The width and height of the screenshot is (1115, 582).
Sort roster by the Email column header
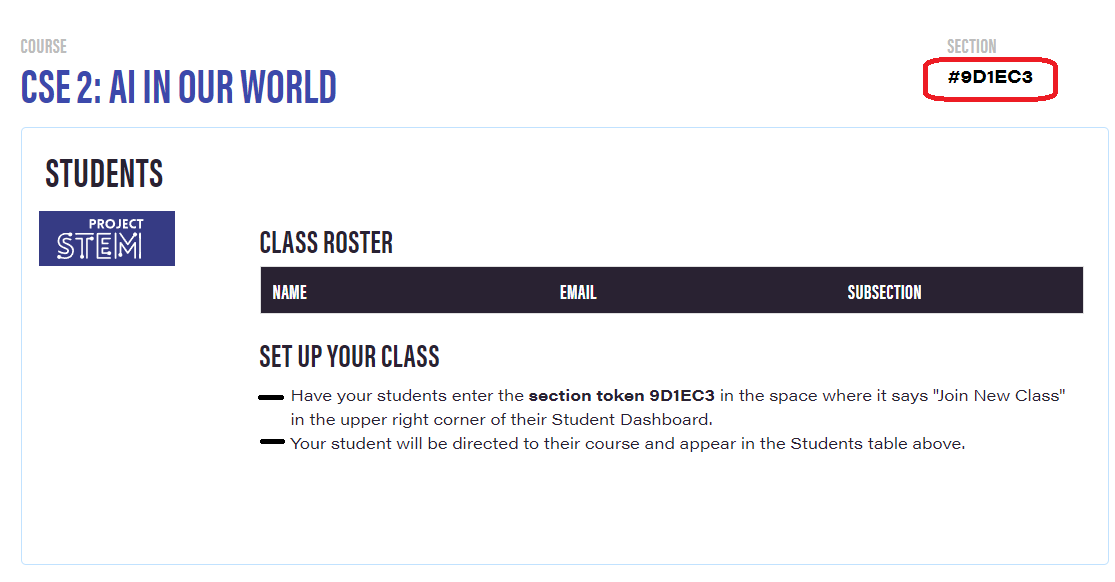click(578, 292)
